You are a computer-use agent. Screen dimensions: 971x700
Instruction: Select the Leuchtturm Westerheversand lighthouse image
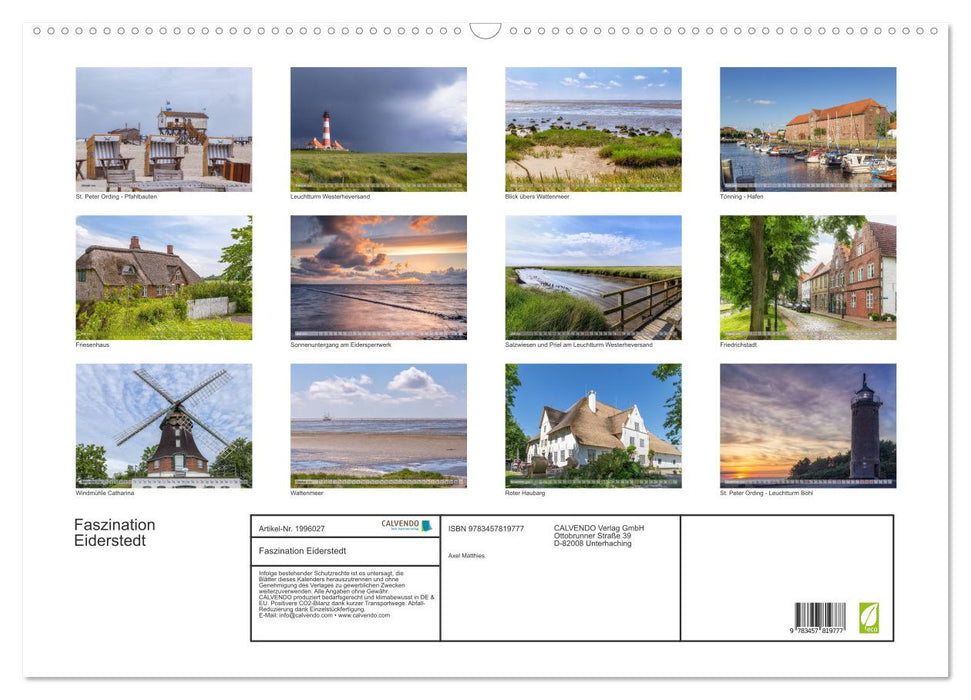[x=378, y=128]
